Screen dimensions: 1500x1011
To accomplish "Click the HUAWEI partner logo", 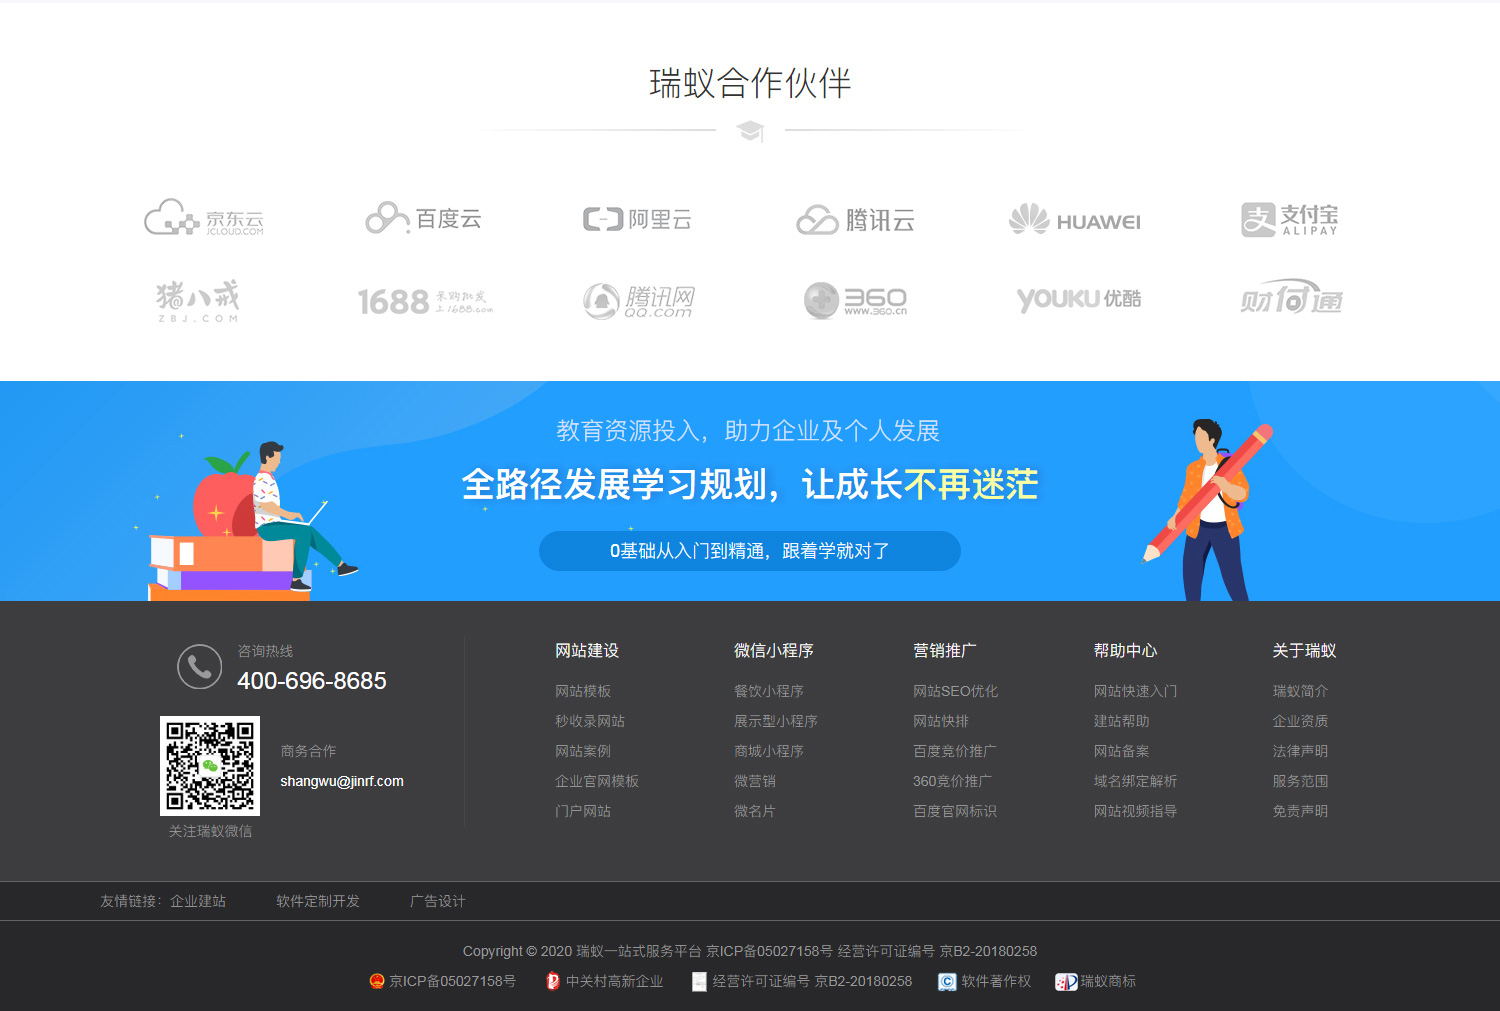I will point(1074,220).
